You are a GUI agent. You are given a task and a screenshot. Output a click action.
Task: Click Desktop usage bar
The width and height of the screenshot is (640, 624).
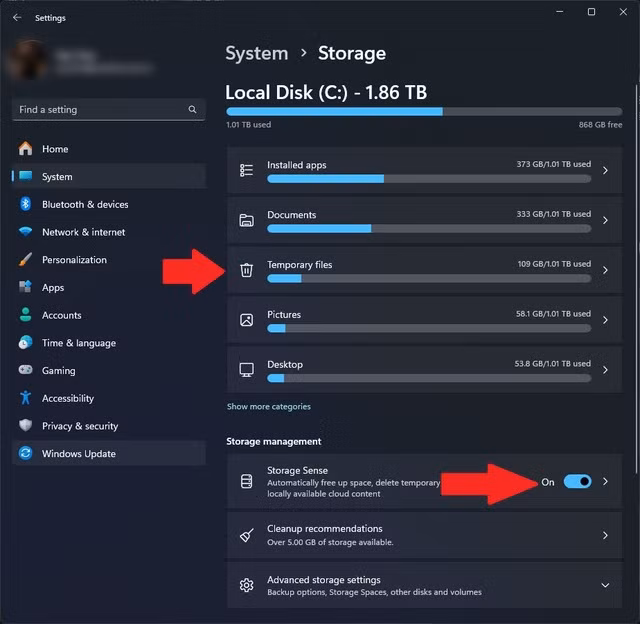point(429,378)
